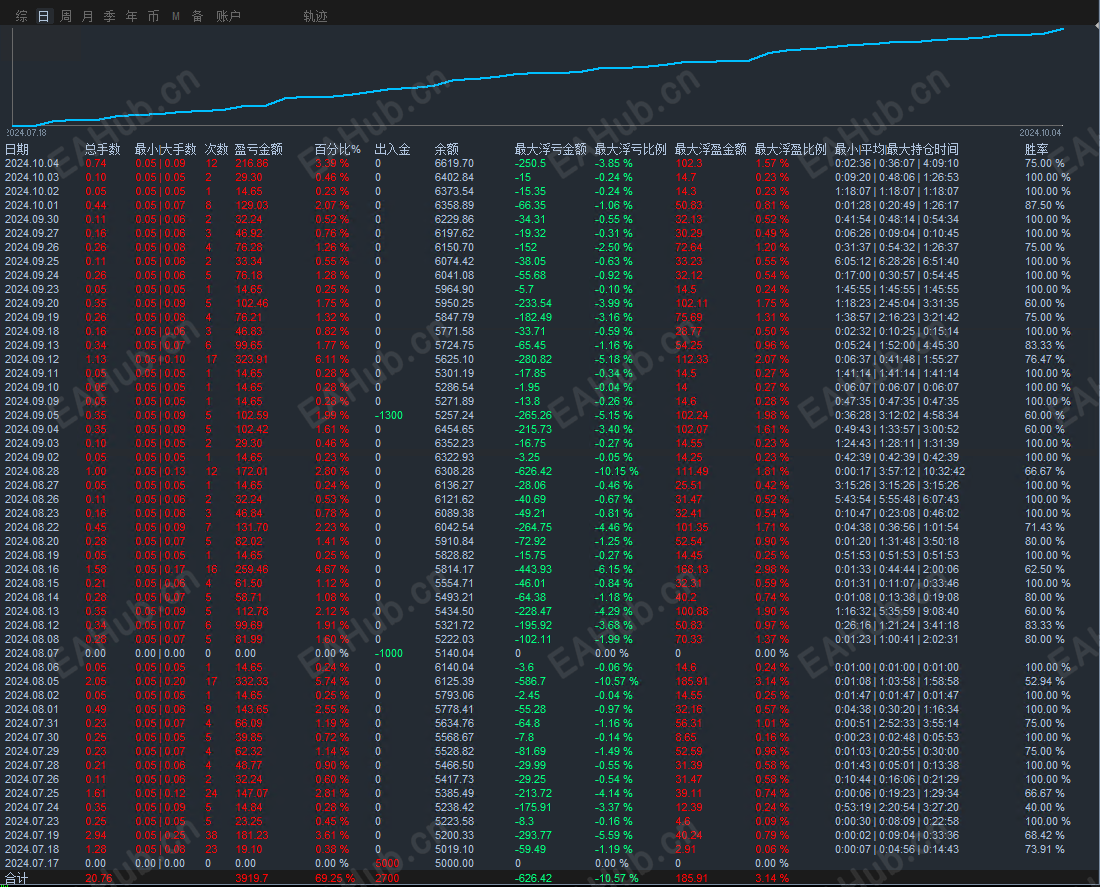Click the trade count 38 cell
The width and height of the screenshot is (1100, 887).
211,835
